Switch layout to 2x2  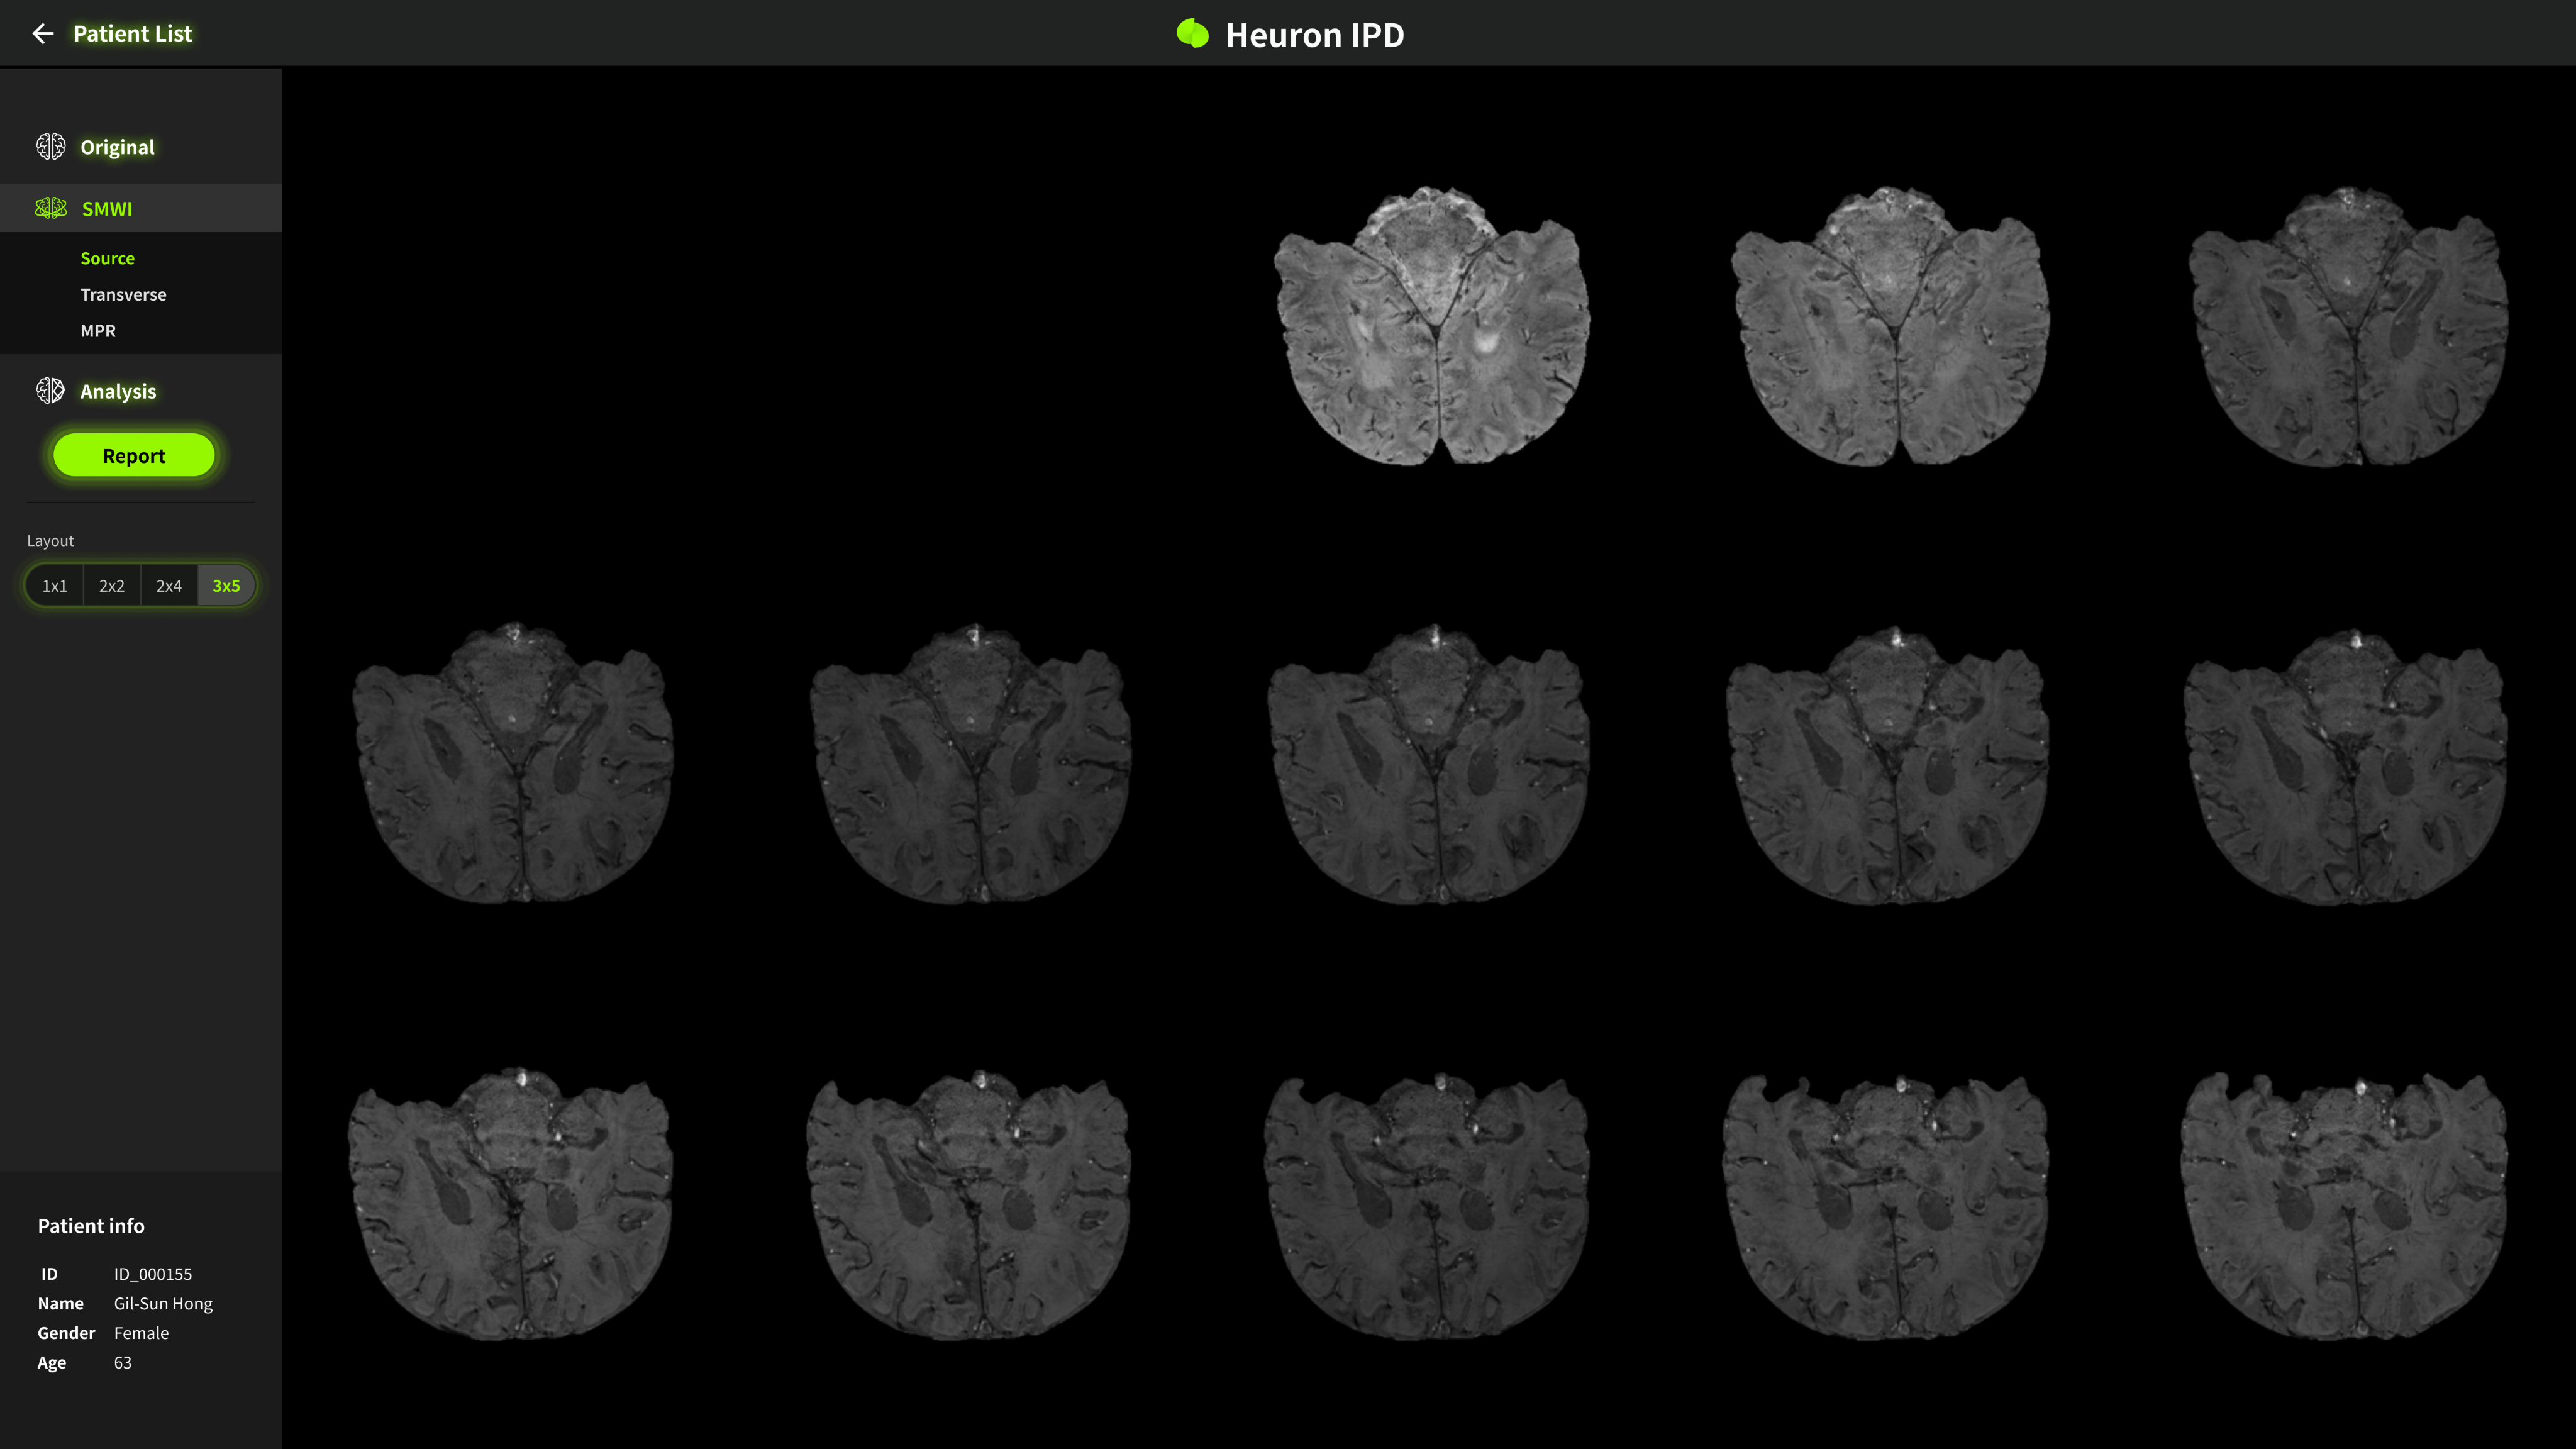(x=112, y=586)
